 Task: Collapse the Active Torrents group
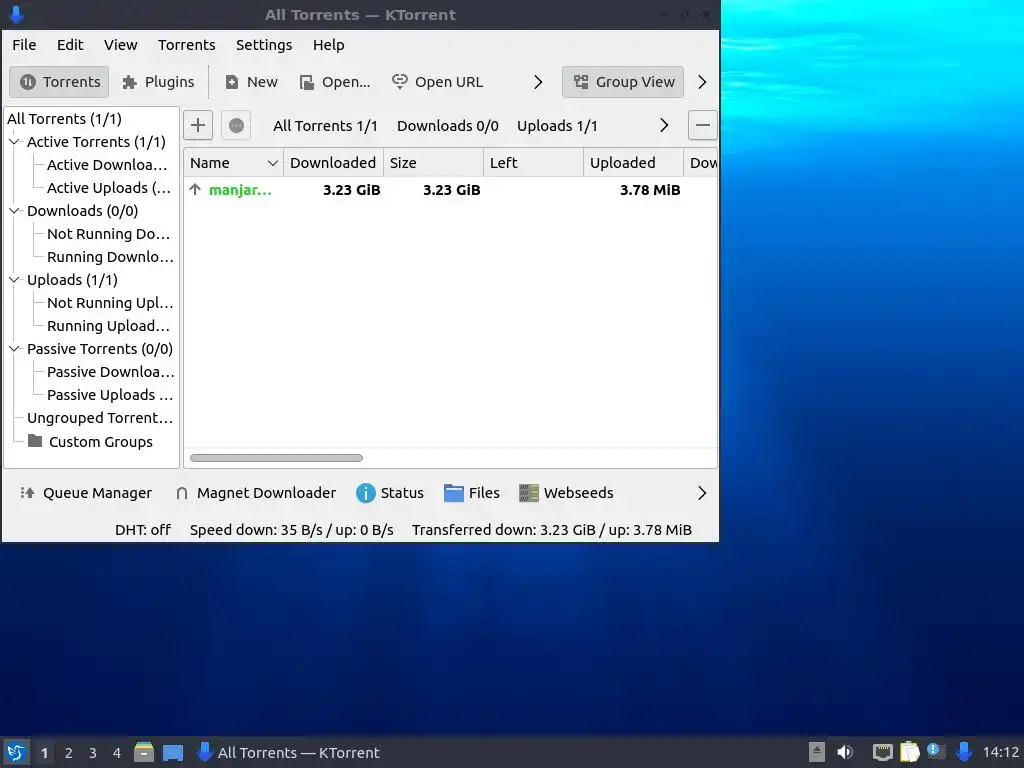[x=14, y=142]
